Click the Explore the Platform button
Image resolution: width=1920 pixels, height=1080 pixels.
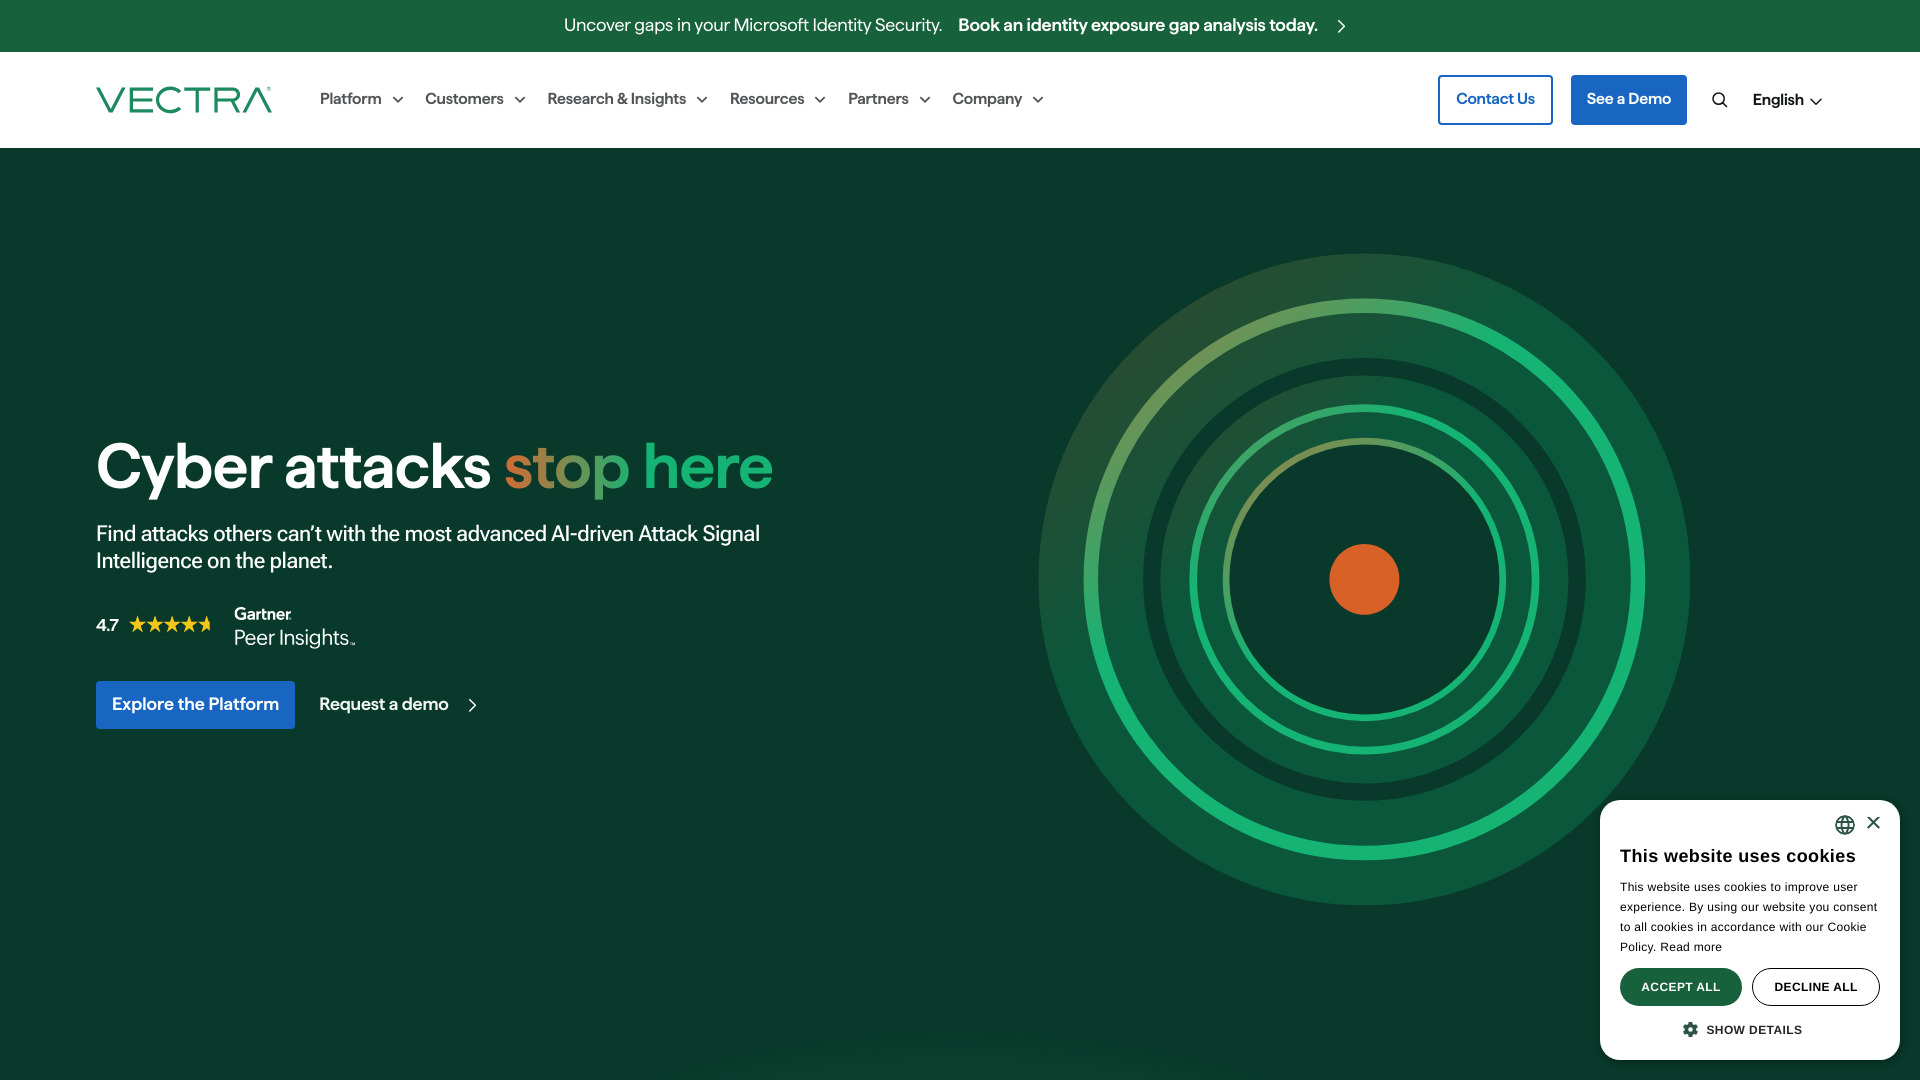(195, 704)
